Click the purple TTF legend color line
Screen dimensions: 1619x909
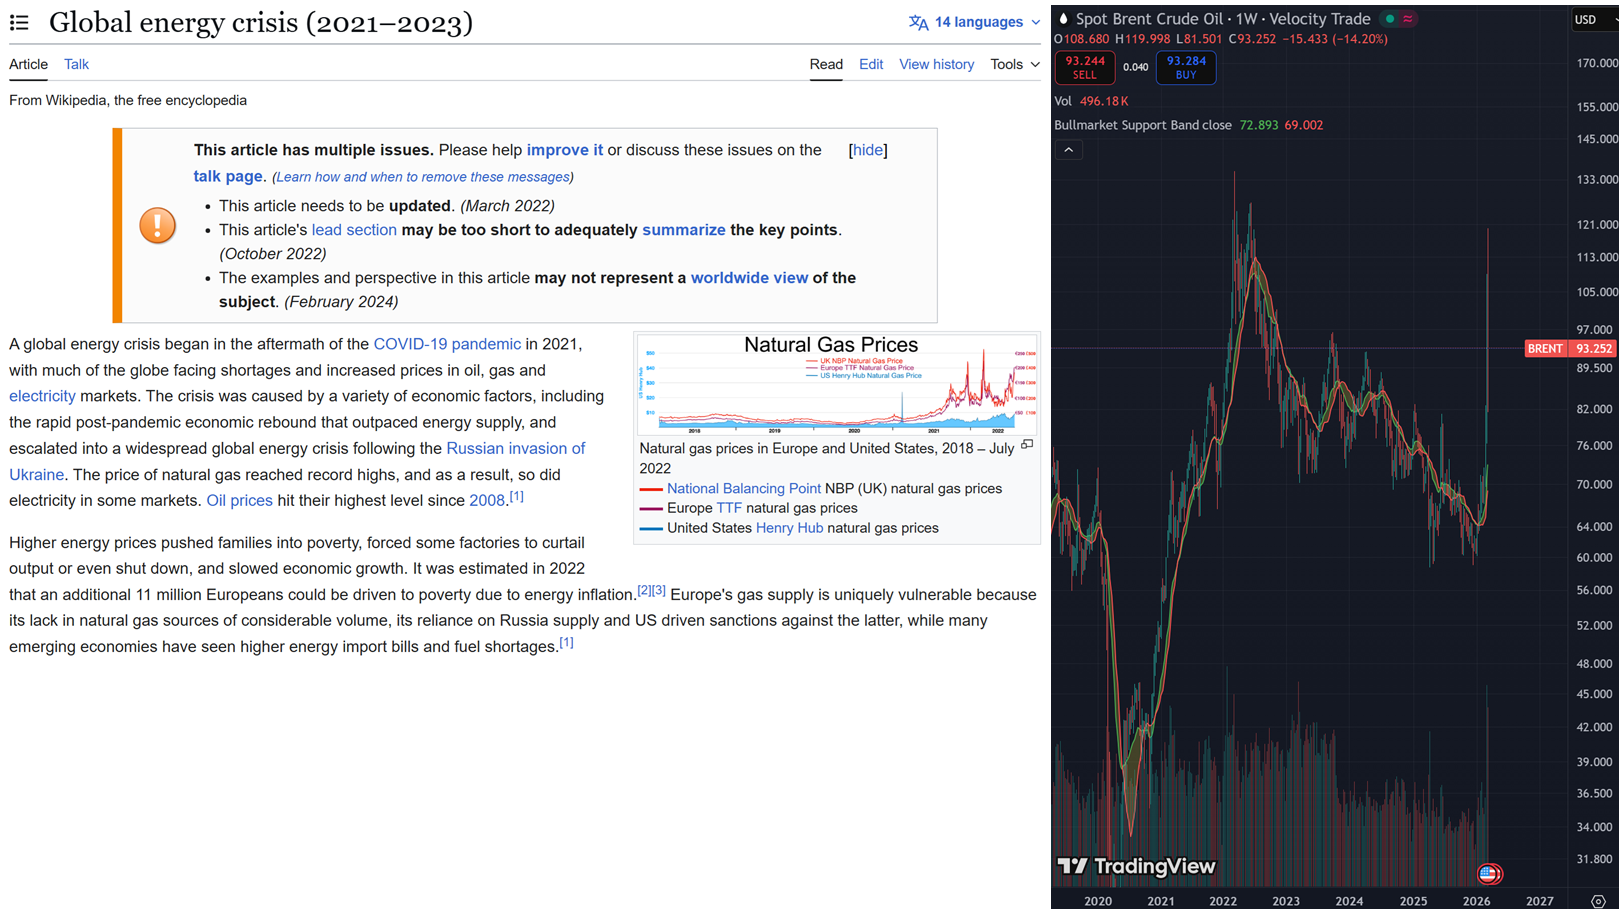651,509
